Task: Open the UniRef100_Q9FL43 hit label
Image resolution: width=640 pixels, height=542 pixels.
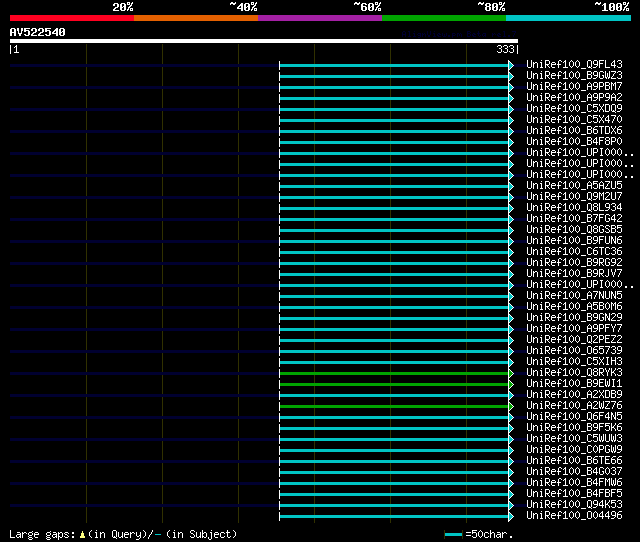Action: click(574, 64)
